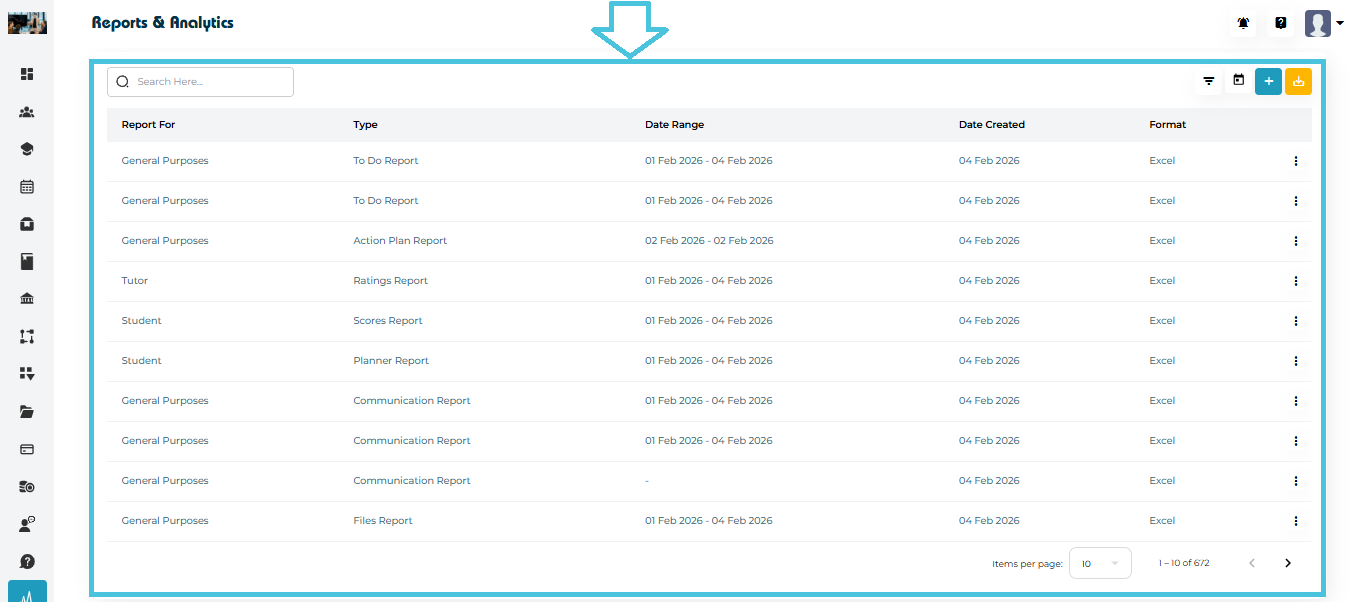Open the folder icon in sidebar
The image size is (1360, 602).
[27, 411]
